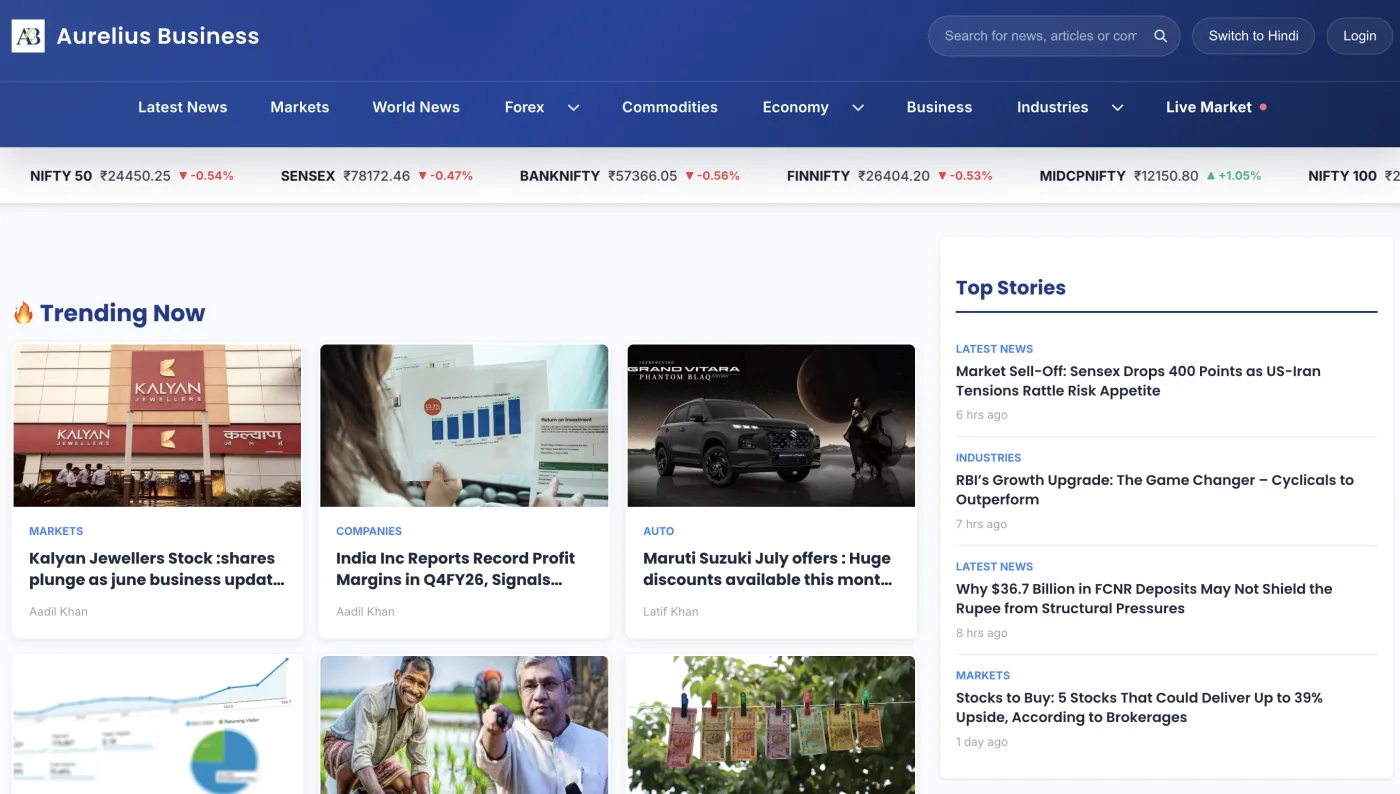Open the Commodities menu item
The width and height of the screenshot is (1400, 794).
coord(669,107)
